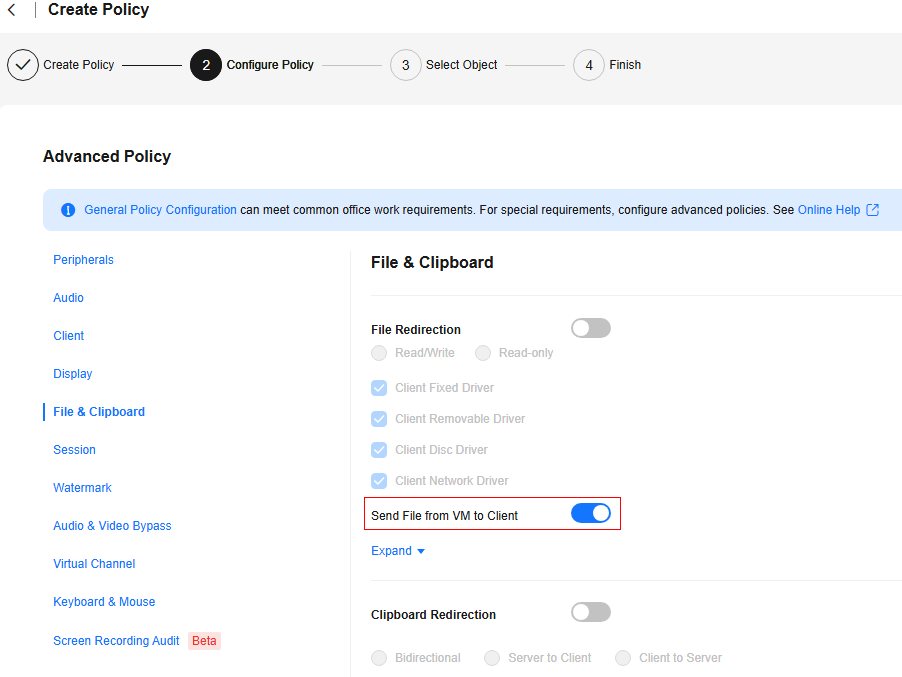Enable the Clipboard Redirection switch
Screen dimensions: 902x677
click(x=591, y=613)
